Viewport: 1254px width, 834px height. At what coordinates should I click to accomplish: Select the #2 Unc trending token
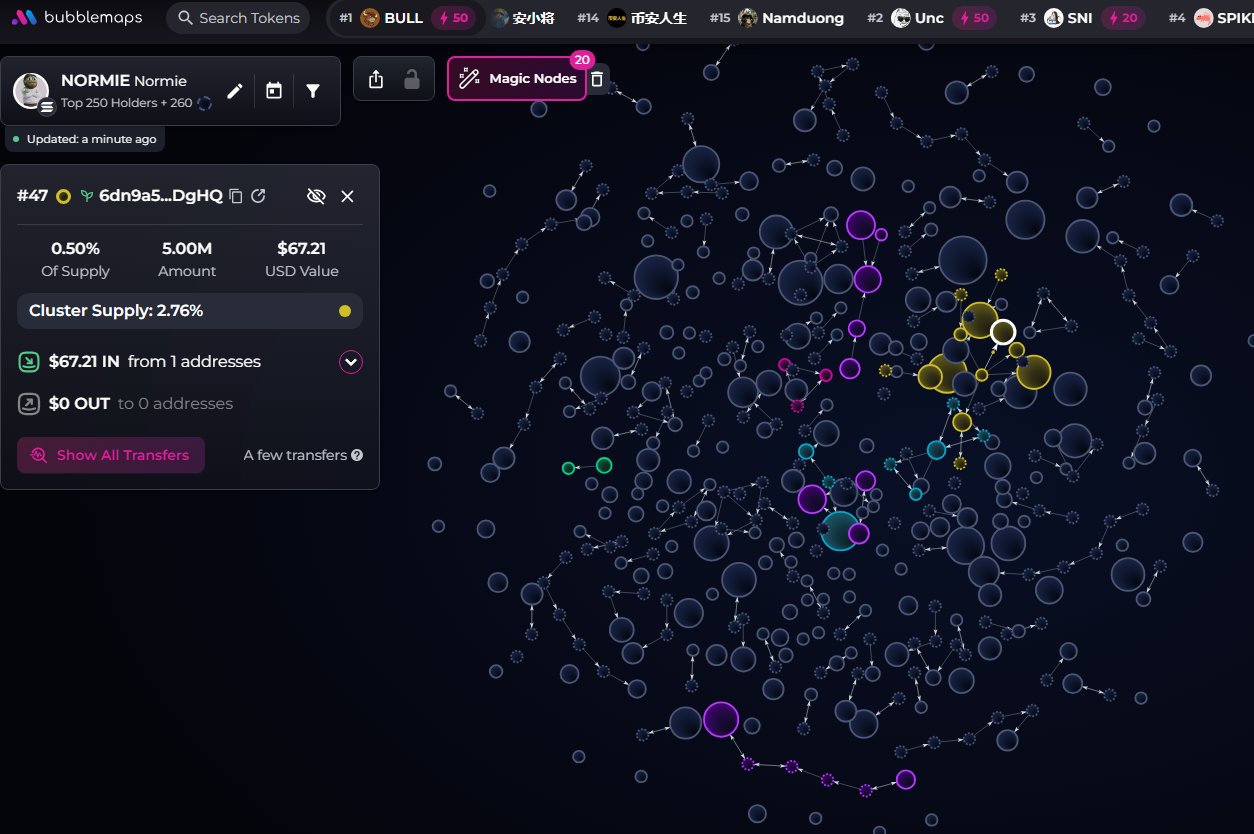coord(929,18)
